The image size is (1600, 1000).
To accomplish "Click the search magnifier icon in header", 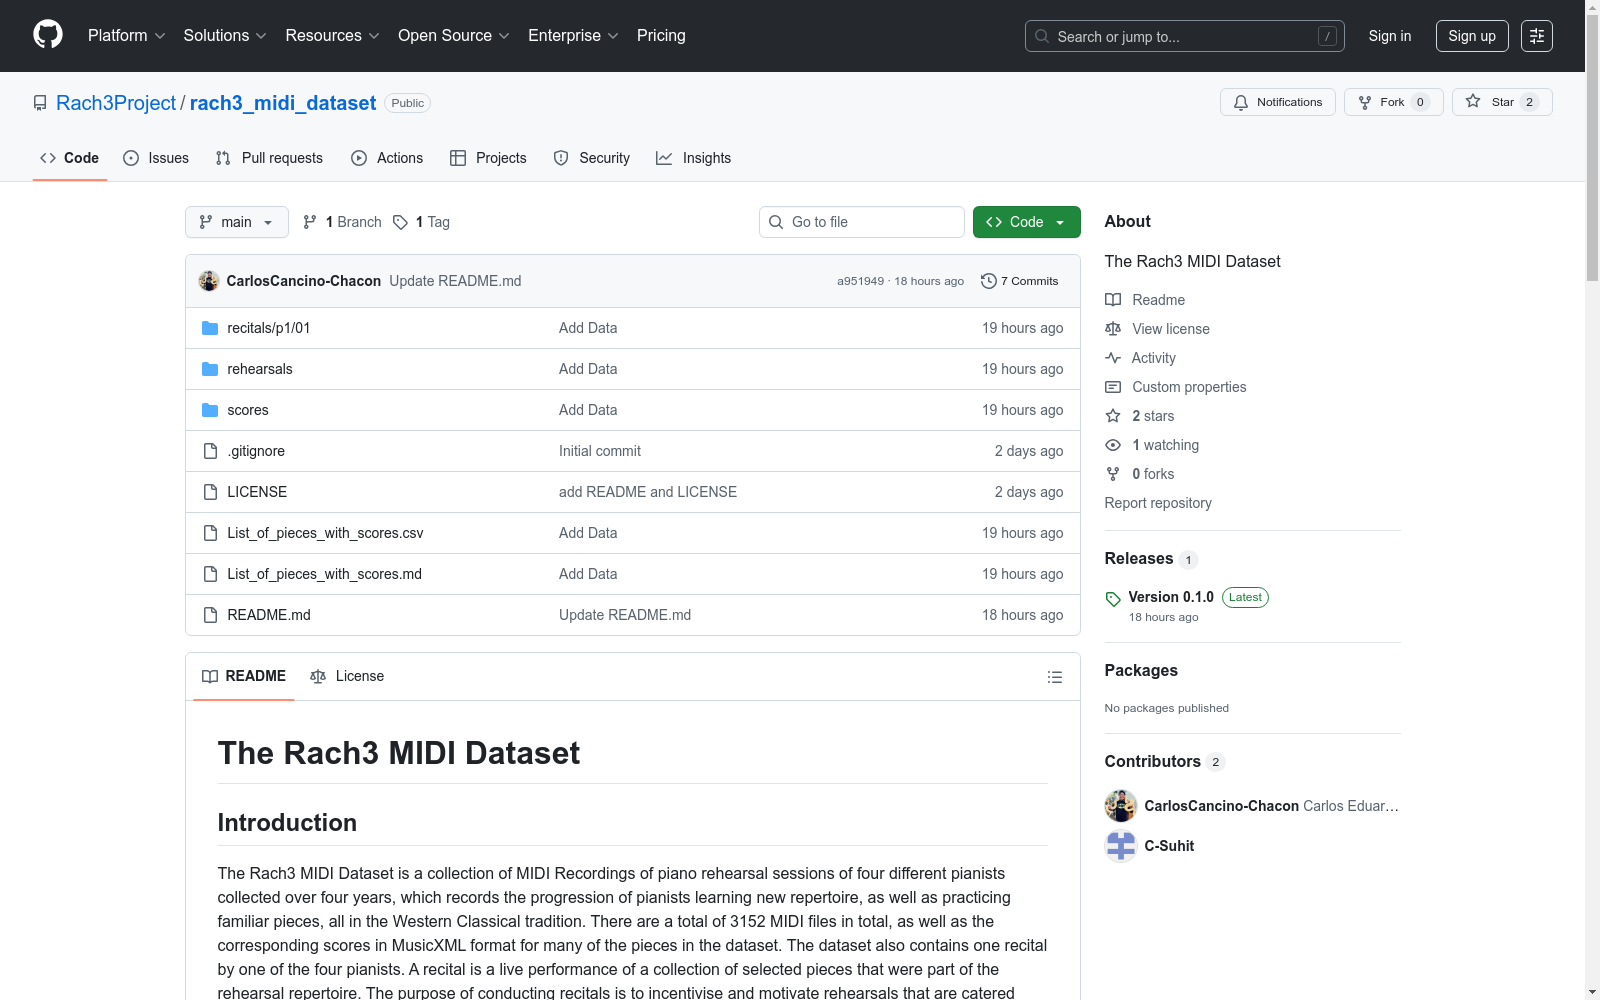I will [1042, 36].
